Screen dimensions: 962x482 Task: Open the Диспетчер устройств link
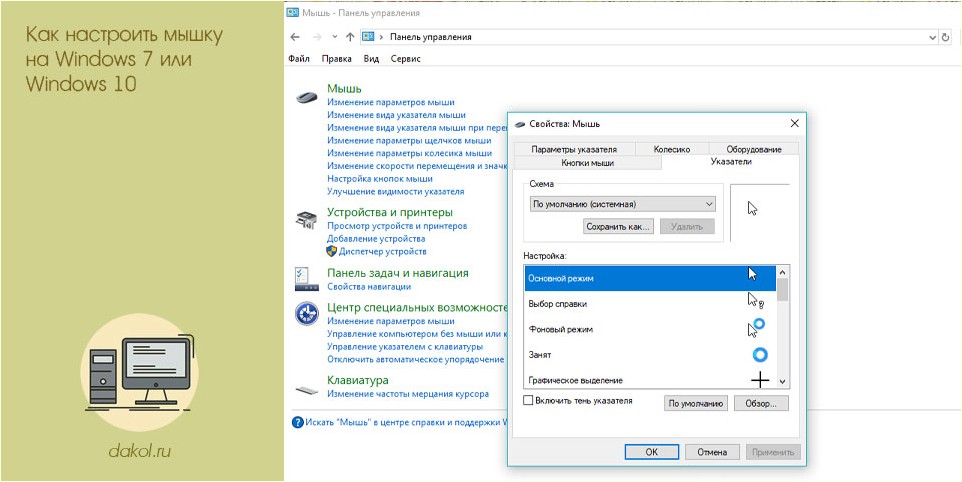click(x=383, y=251)
